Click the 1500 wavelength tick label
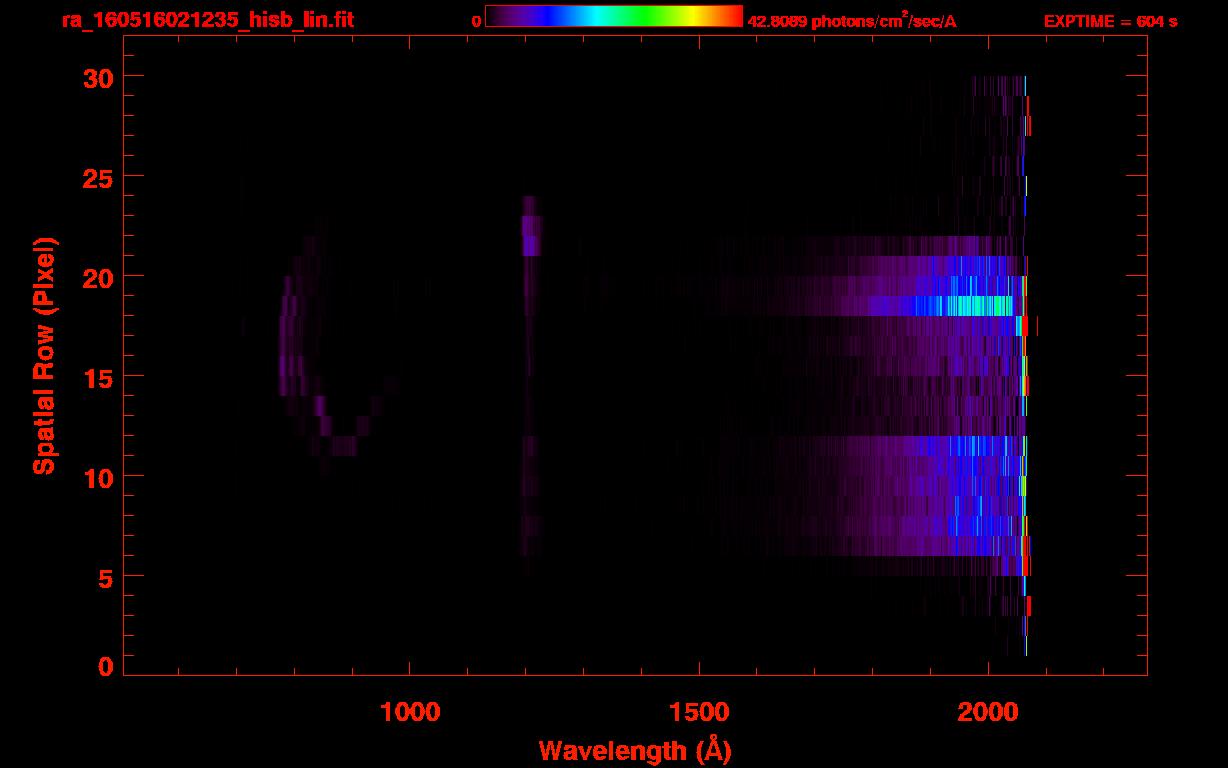Screen dimensions: 1228x768 pyautogui.click(x=699, y=712)
